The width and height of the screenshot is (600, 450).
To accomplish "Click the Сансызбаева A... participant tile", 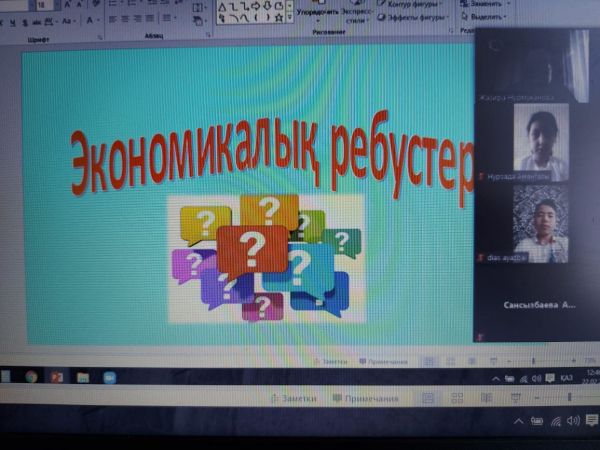I will click(540, 302).
